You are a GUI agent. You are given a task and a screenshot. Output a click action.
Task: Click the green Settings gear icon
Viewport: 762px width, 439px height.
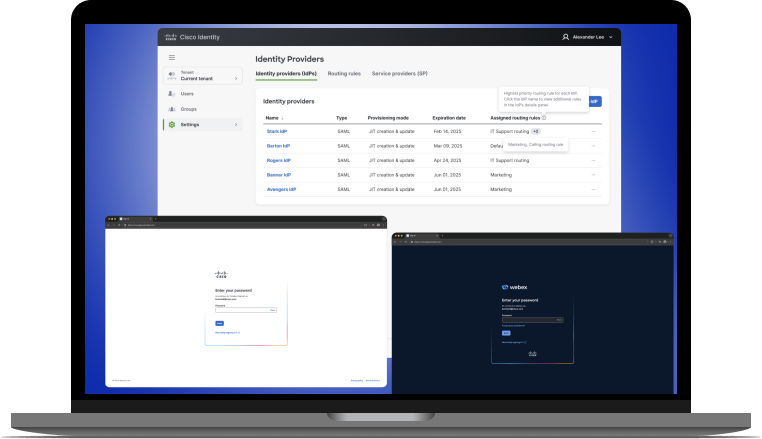pyautogui.click(x=172, y=124)
